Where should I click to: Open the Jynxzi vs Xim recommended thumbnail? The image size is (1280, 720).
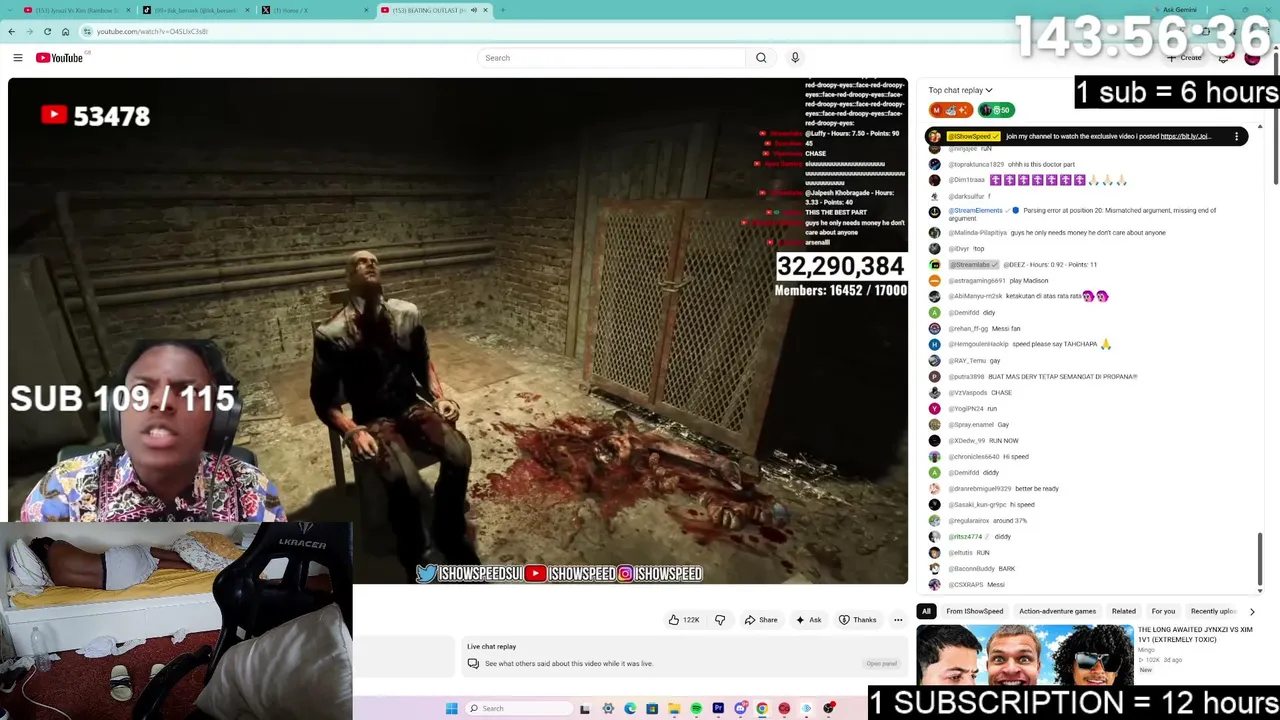tap(1025, 656)
